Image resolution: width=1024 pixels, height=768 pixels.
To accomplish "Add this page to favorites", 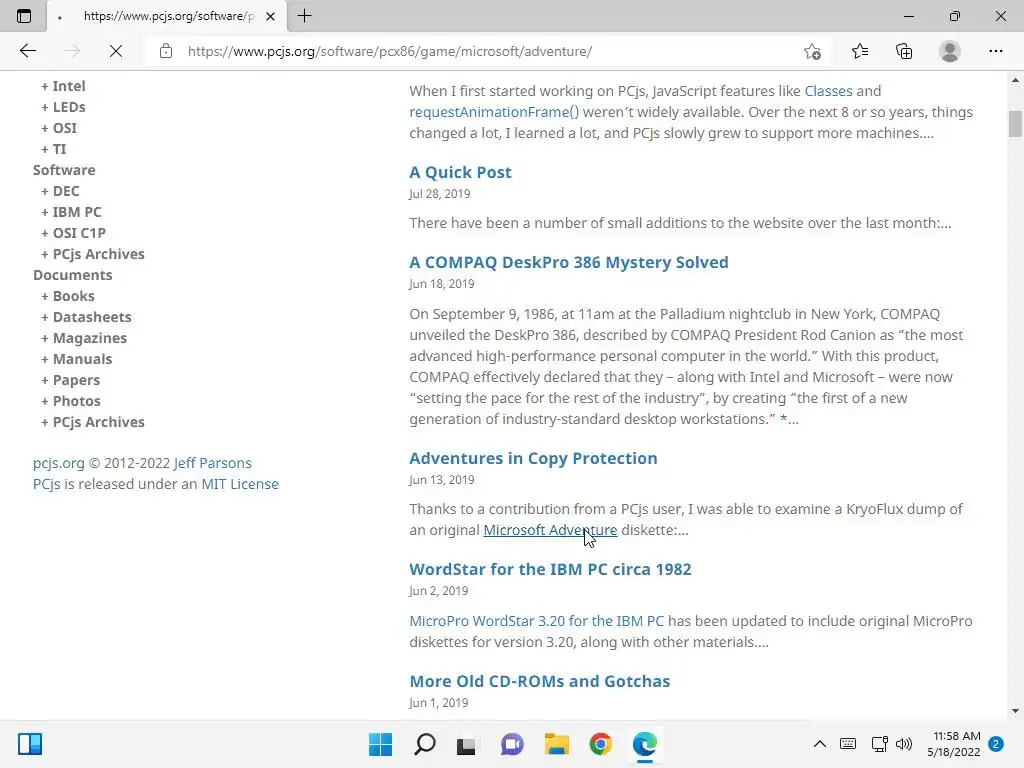I will click(x=812, y=51).
